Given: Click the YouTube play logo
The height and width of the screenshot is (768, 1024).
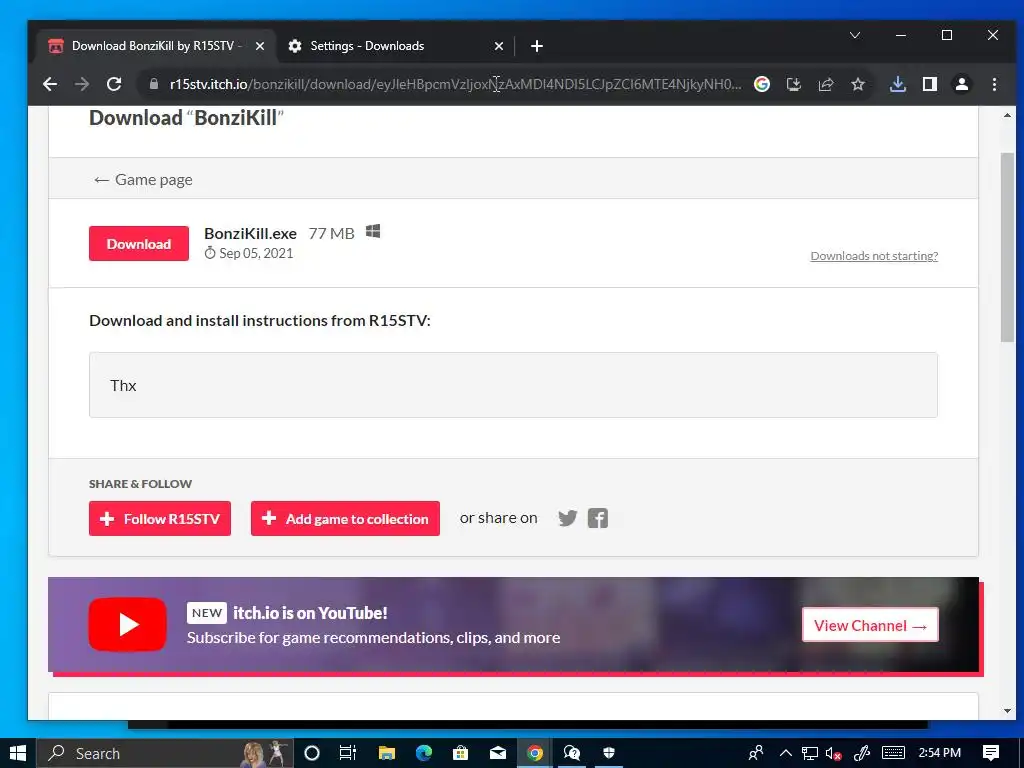Looking at the screenshot, I should [127, 624].
